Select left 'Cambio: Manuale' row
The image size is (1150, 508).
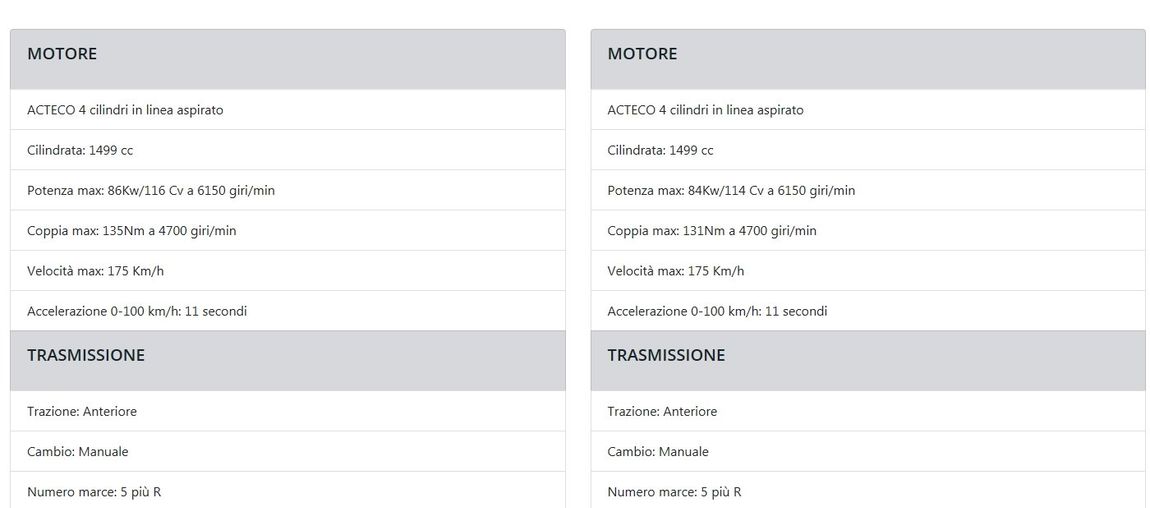pos(288,452)
